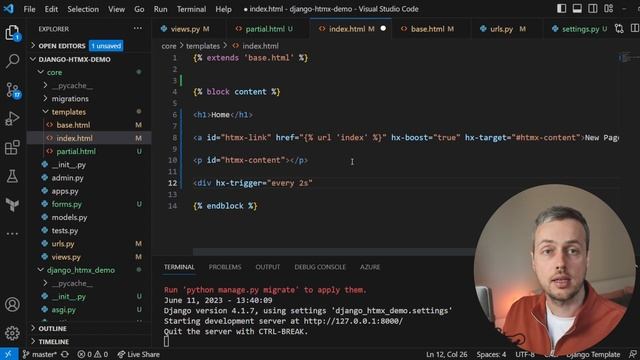Open remote window indicator in status bar
The width and height of the screenshot is (640, 360).
tap(9, 354)
